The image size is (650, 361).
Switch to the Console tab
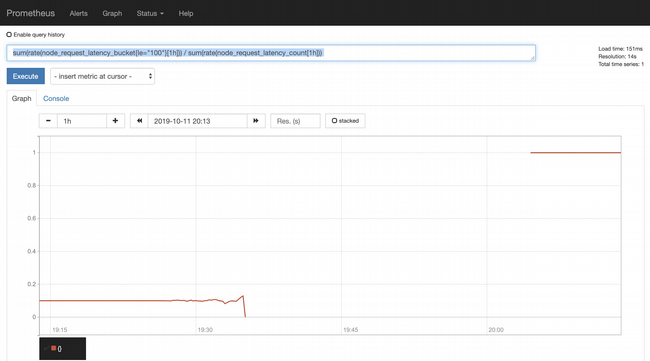coord(56,99)
